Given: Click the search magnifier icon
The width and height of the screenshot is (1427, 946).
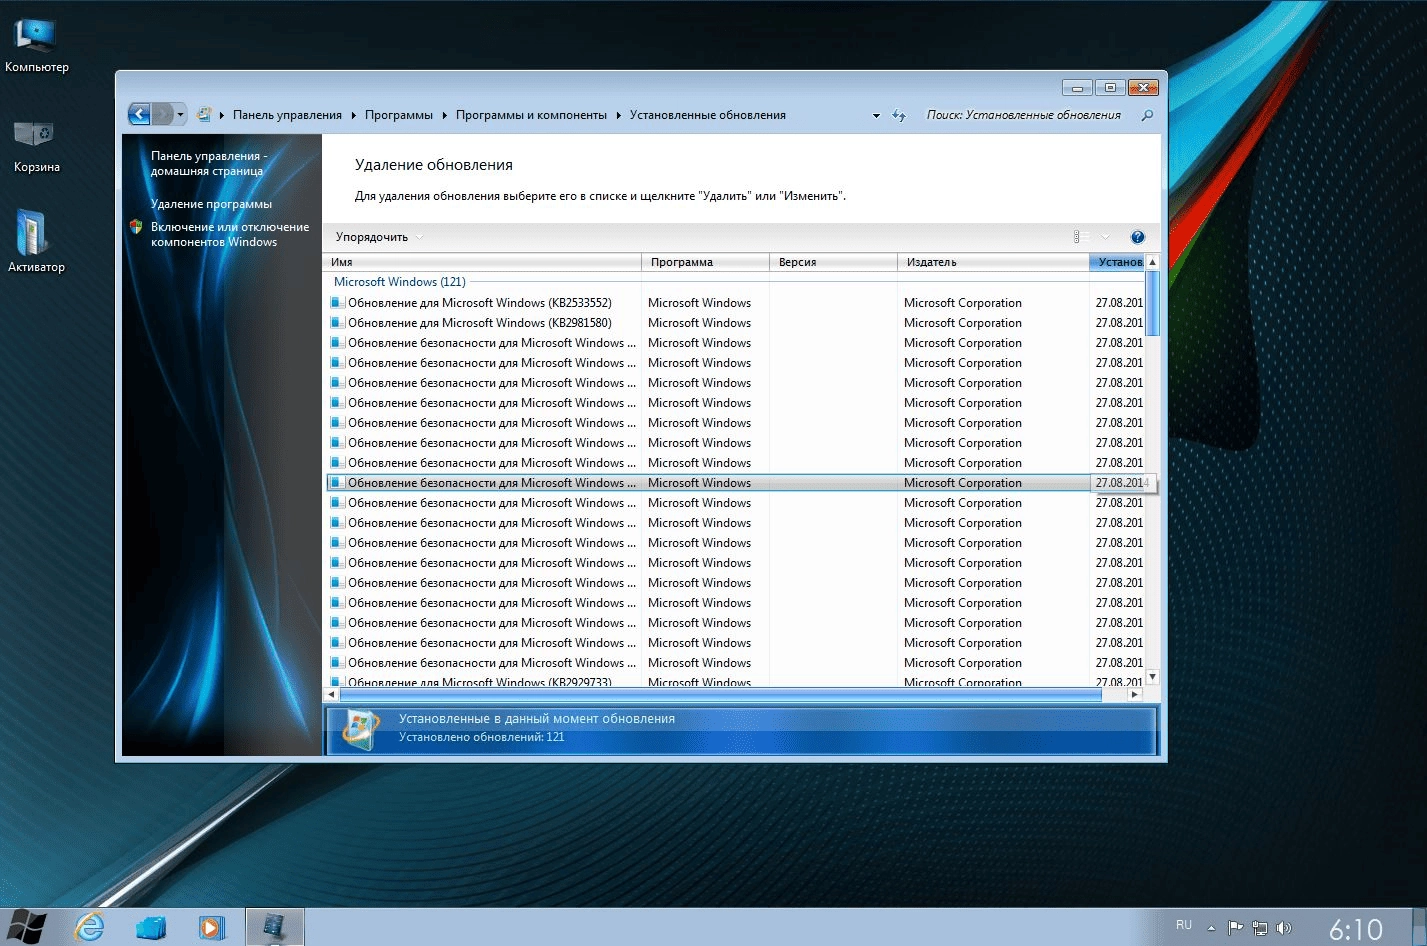Looking at the screenshot, I should (1147, 115).
